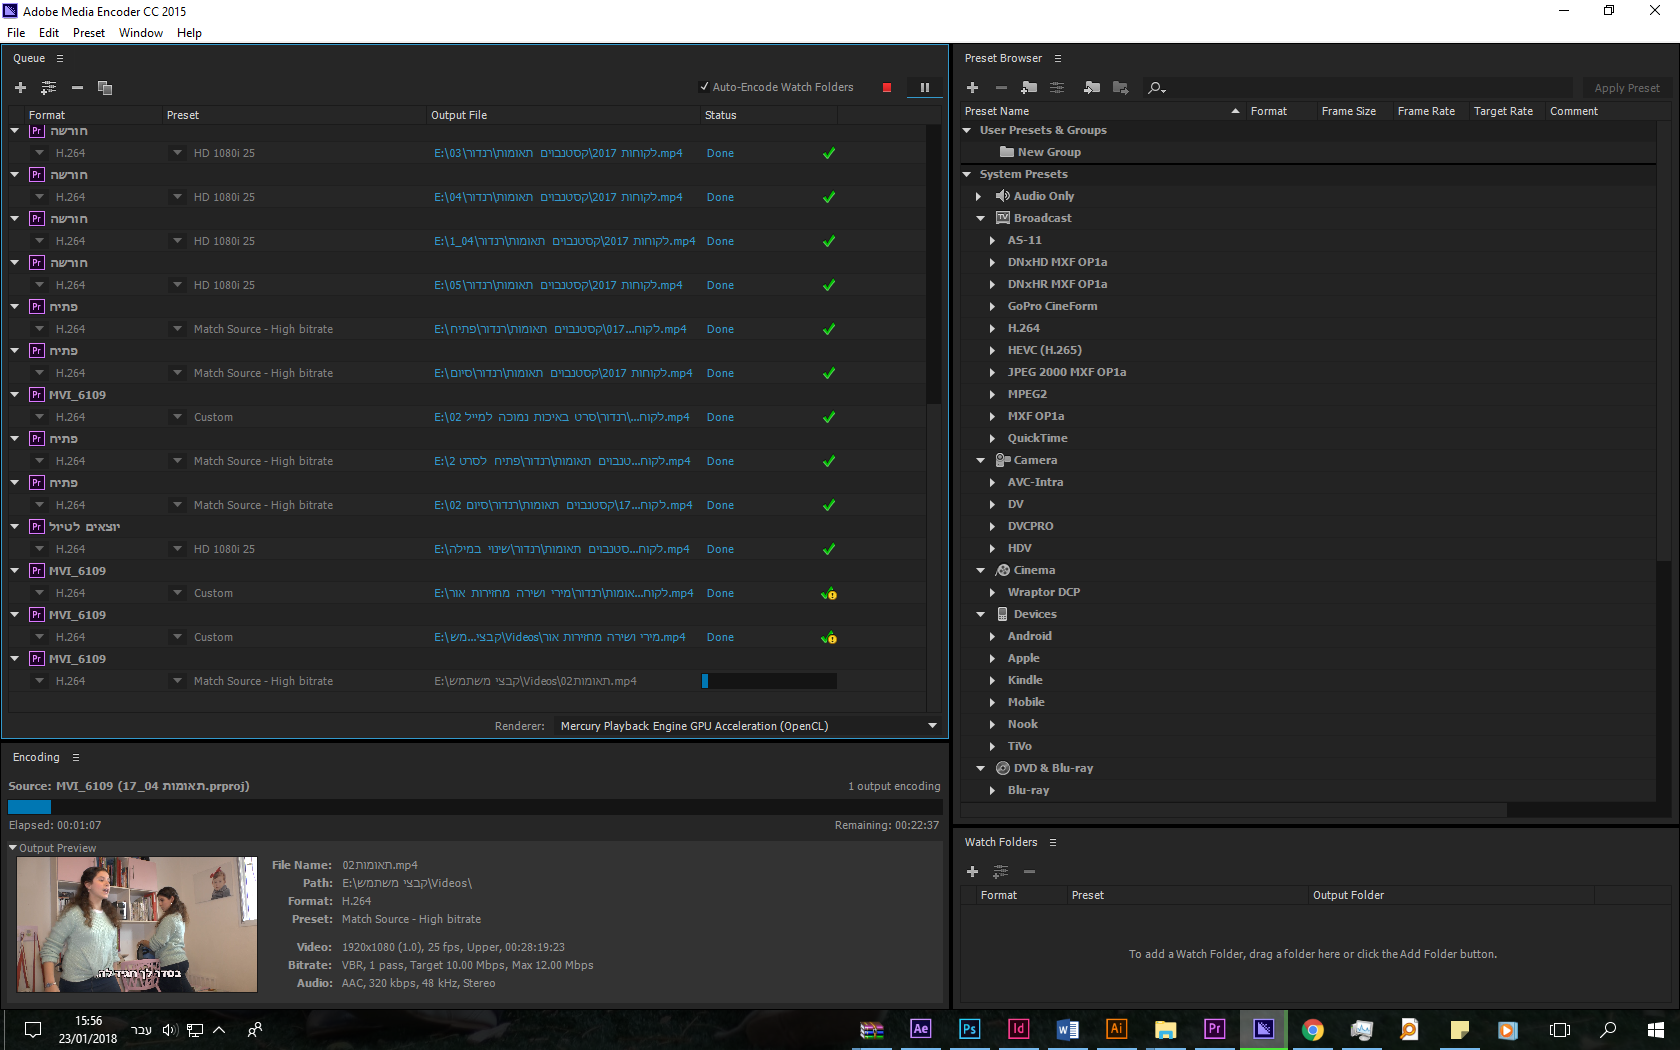Click the Queue vertical scrollbar
Image resolution: width=1680 pixels, height=1050 pixels.
pos(934,263)
